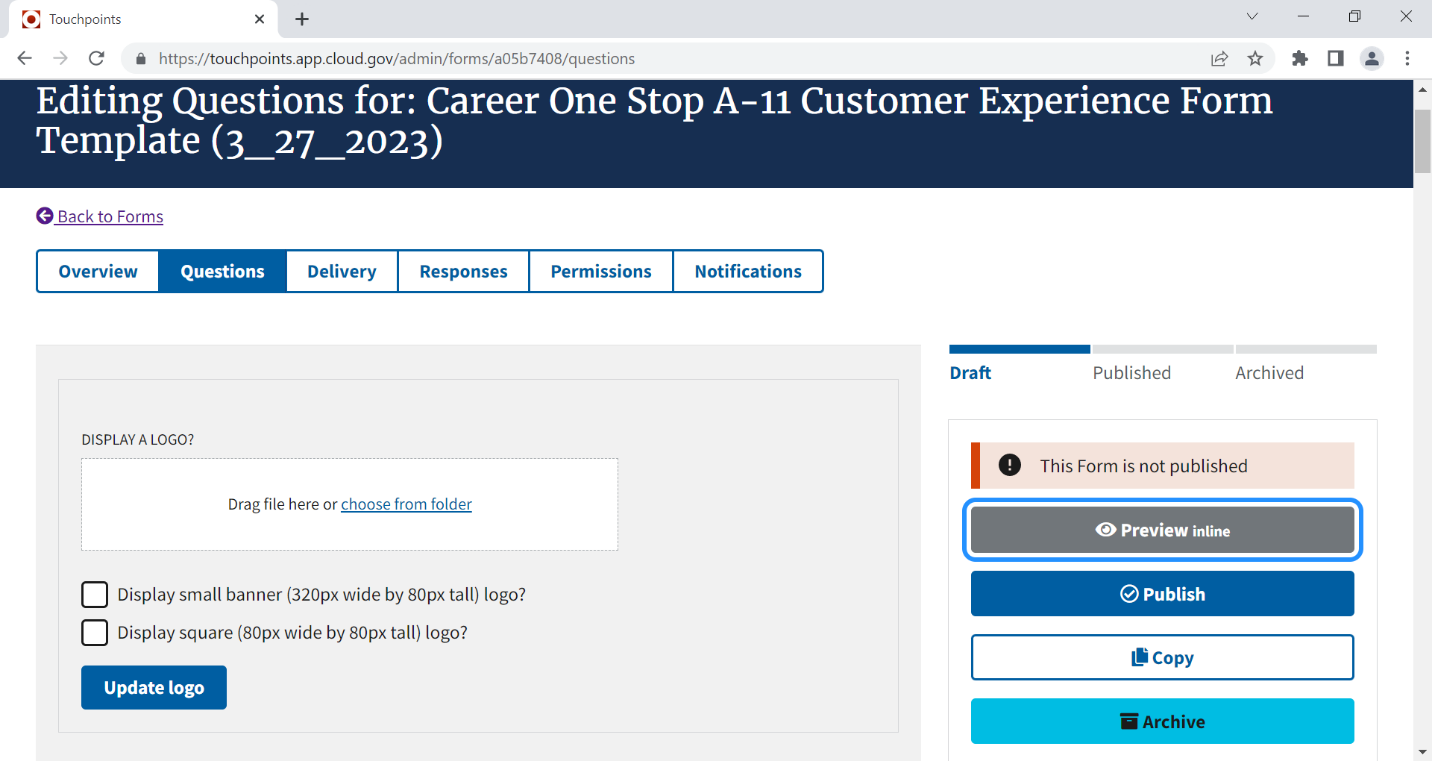
Task: Switch to the Overview tab
Action: [98, 271]
